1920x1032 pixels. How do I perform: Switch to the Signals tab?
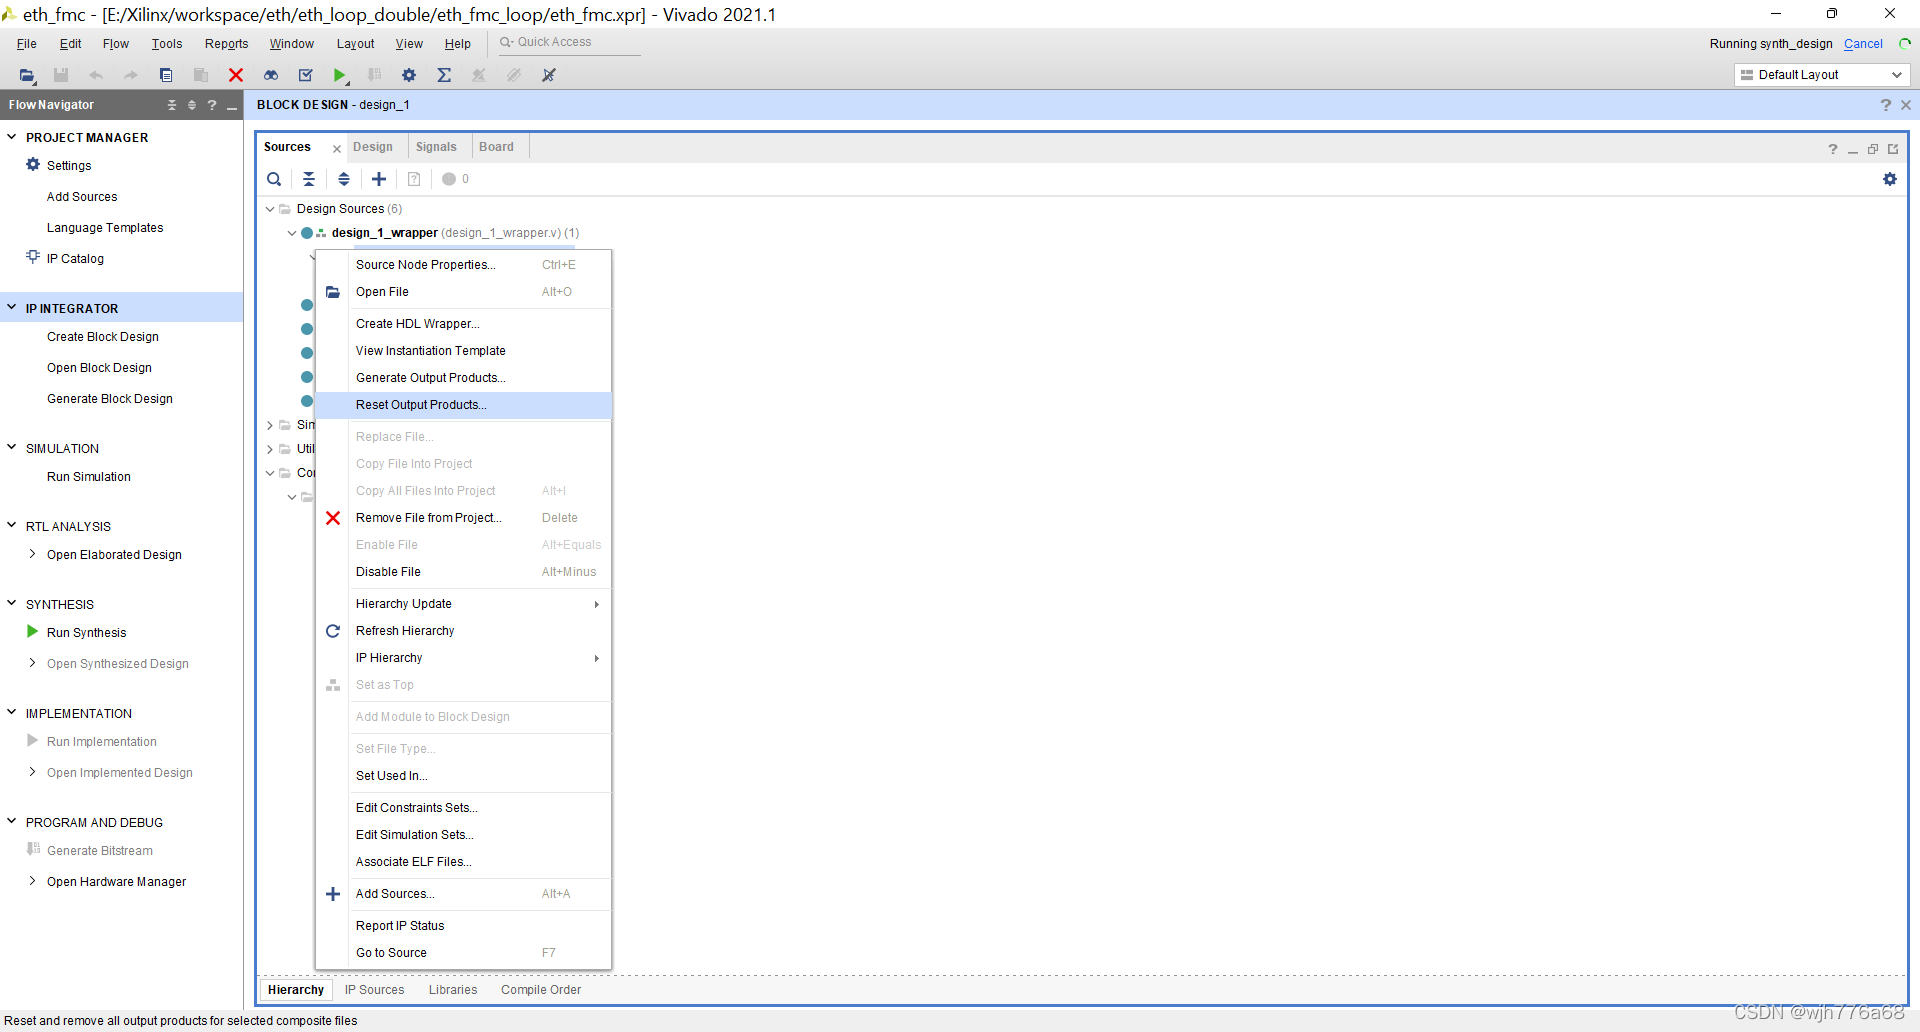pyautogui.click(x=436, y=147)
